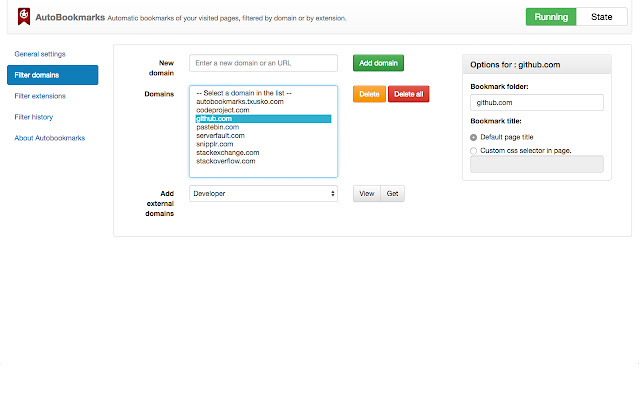Switch toggle to Running
This screenshot has width=640, height=400.
pos(551,17)
